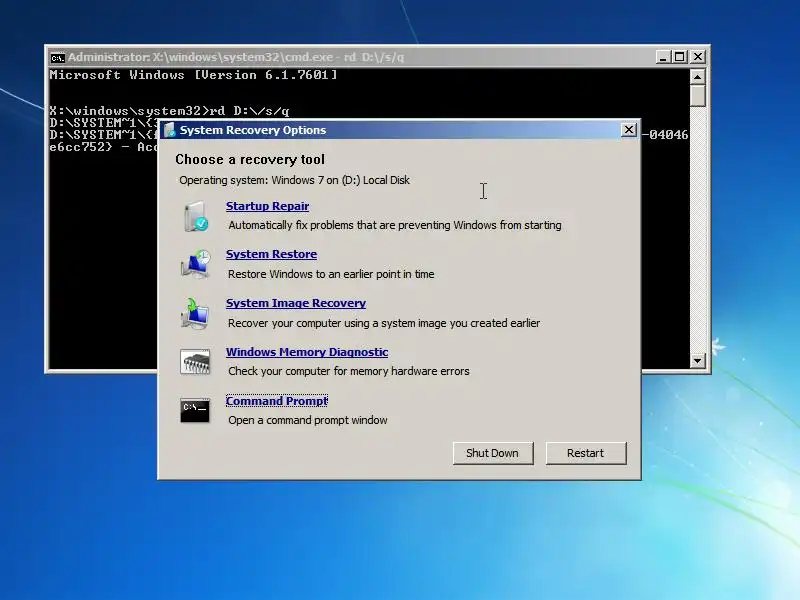Click the Startup Repair disk icon
Viewport: 800px width, 600px height.
196,216
